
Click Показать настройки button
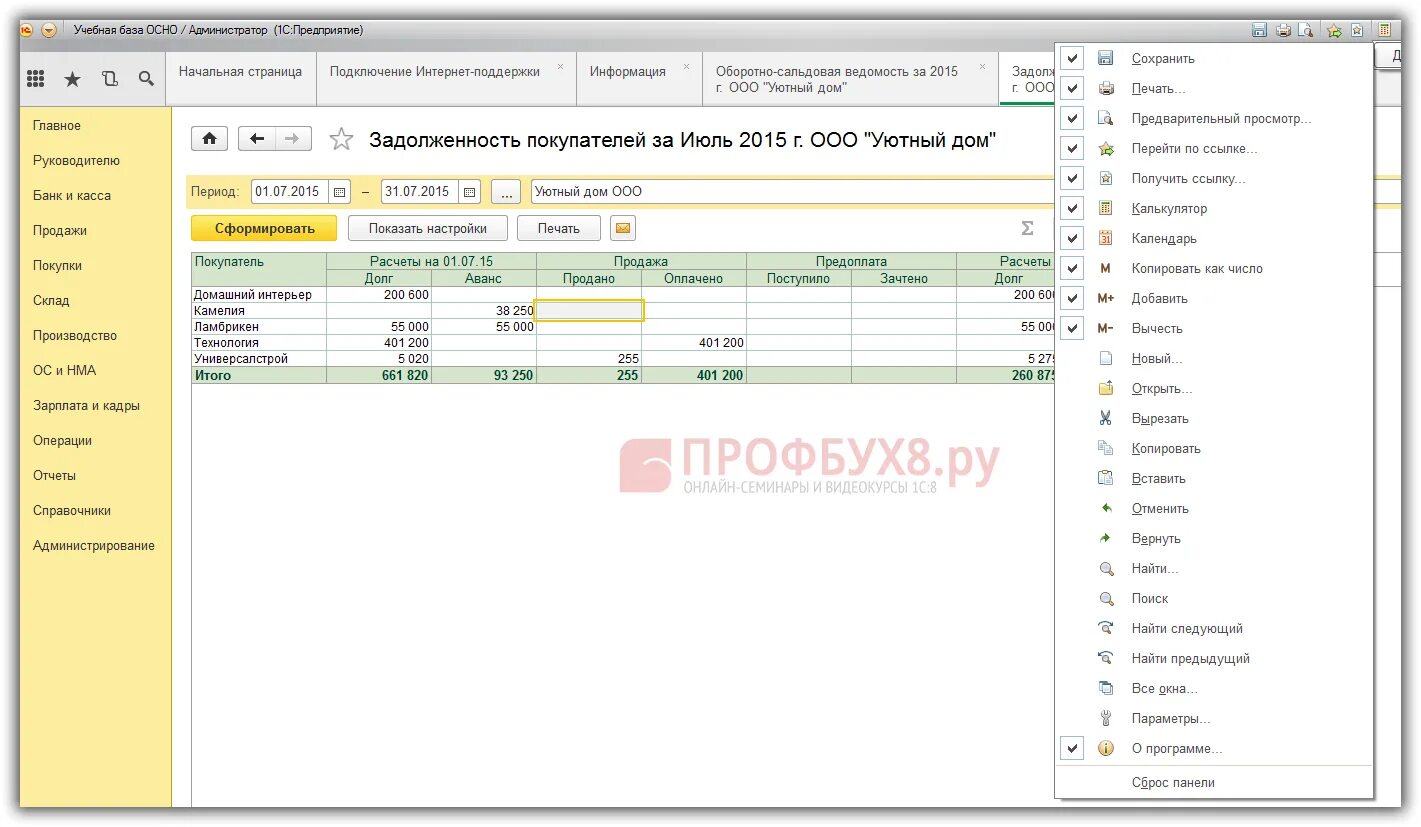click(428, 228)
